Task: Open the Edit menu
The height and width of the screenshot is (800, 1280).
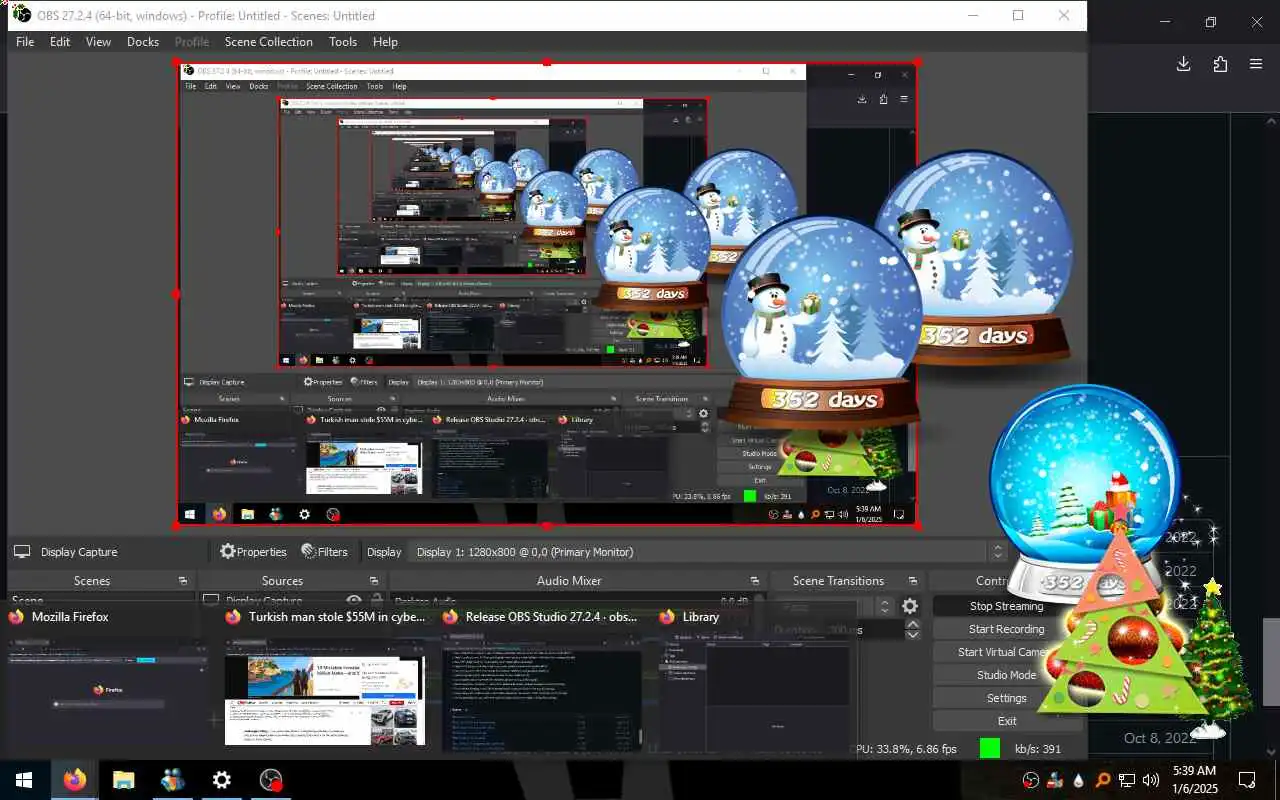Action: [x=60, y=42]
